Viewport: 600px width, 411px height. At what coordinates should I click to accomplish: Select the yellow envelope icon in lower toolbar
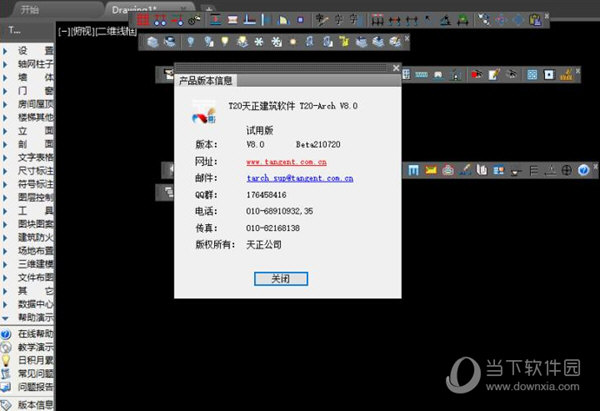431,170
